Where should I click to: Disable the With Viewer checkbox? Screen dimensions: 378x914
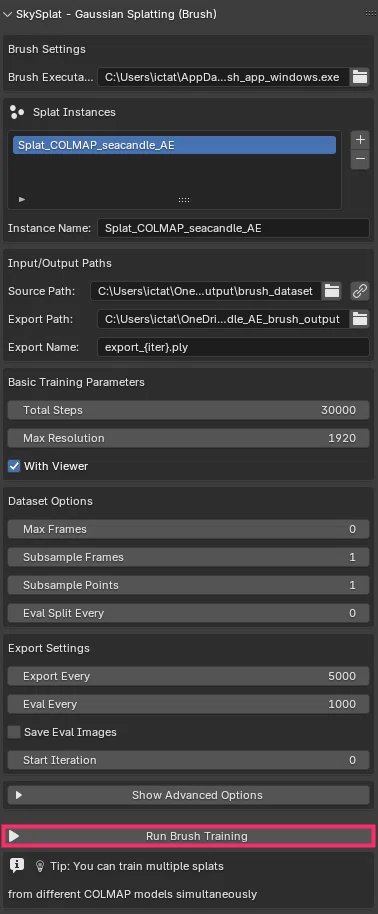click(x=14, y=466)
